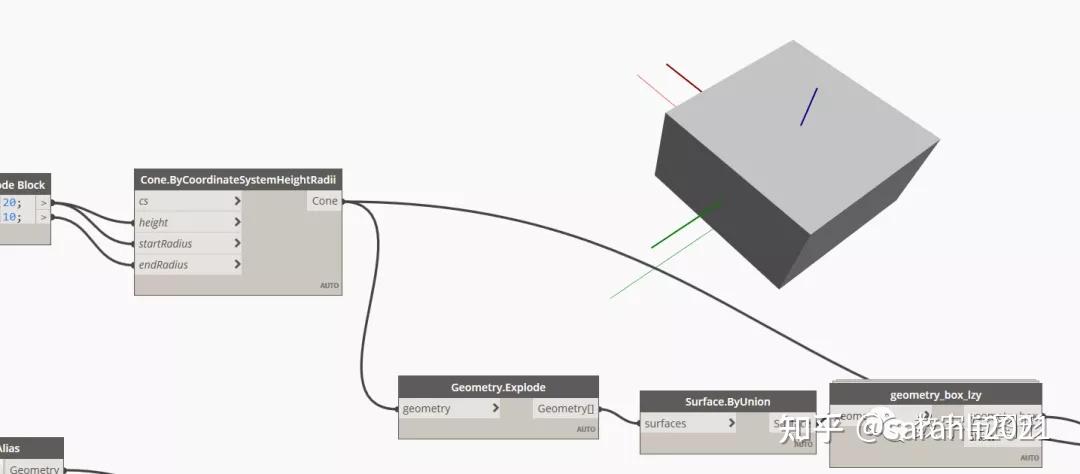The width and height of the screenshot is (1080, 474).
Task: Expand the chevron beside endRadius input
Action: pyautogui.click(x=237, y=265)
